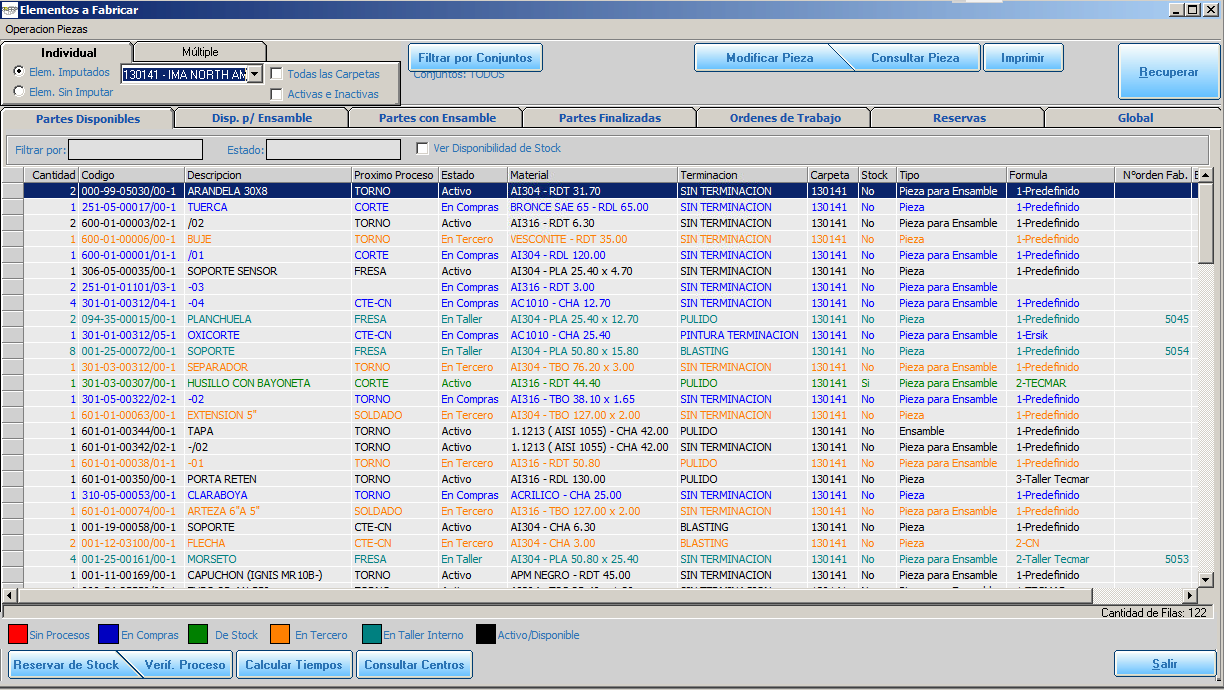Switch to the Ordenes de Trabajo tab
The height and width of the screenshot is (690, 1224).
pos(784,118)
